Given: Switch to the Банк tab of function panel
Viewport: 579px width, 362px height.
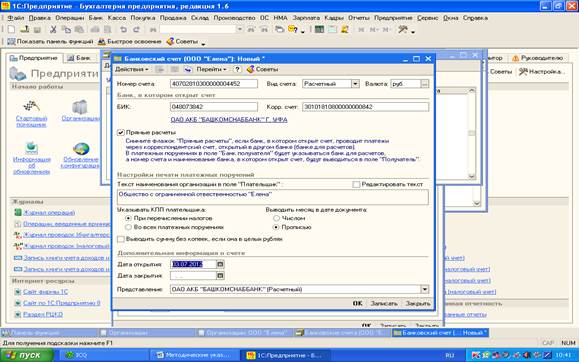Looking at the screenshot, I should pos(79,58).
